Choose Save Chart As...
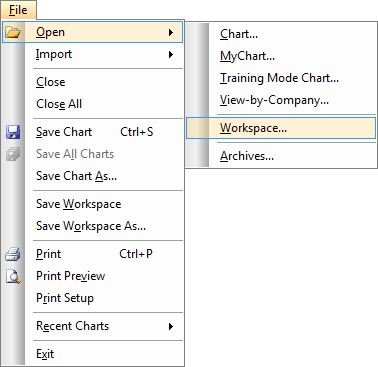 tap(92, 176)
